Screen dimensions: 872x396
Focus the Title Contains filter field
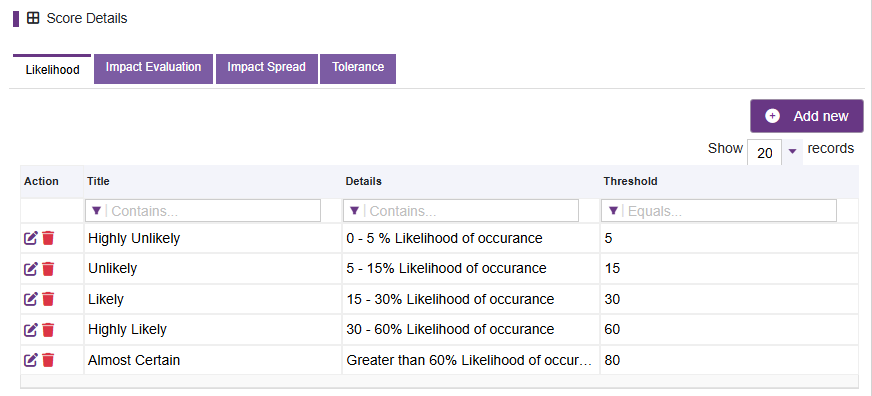coord(203,211)
